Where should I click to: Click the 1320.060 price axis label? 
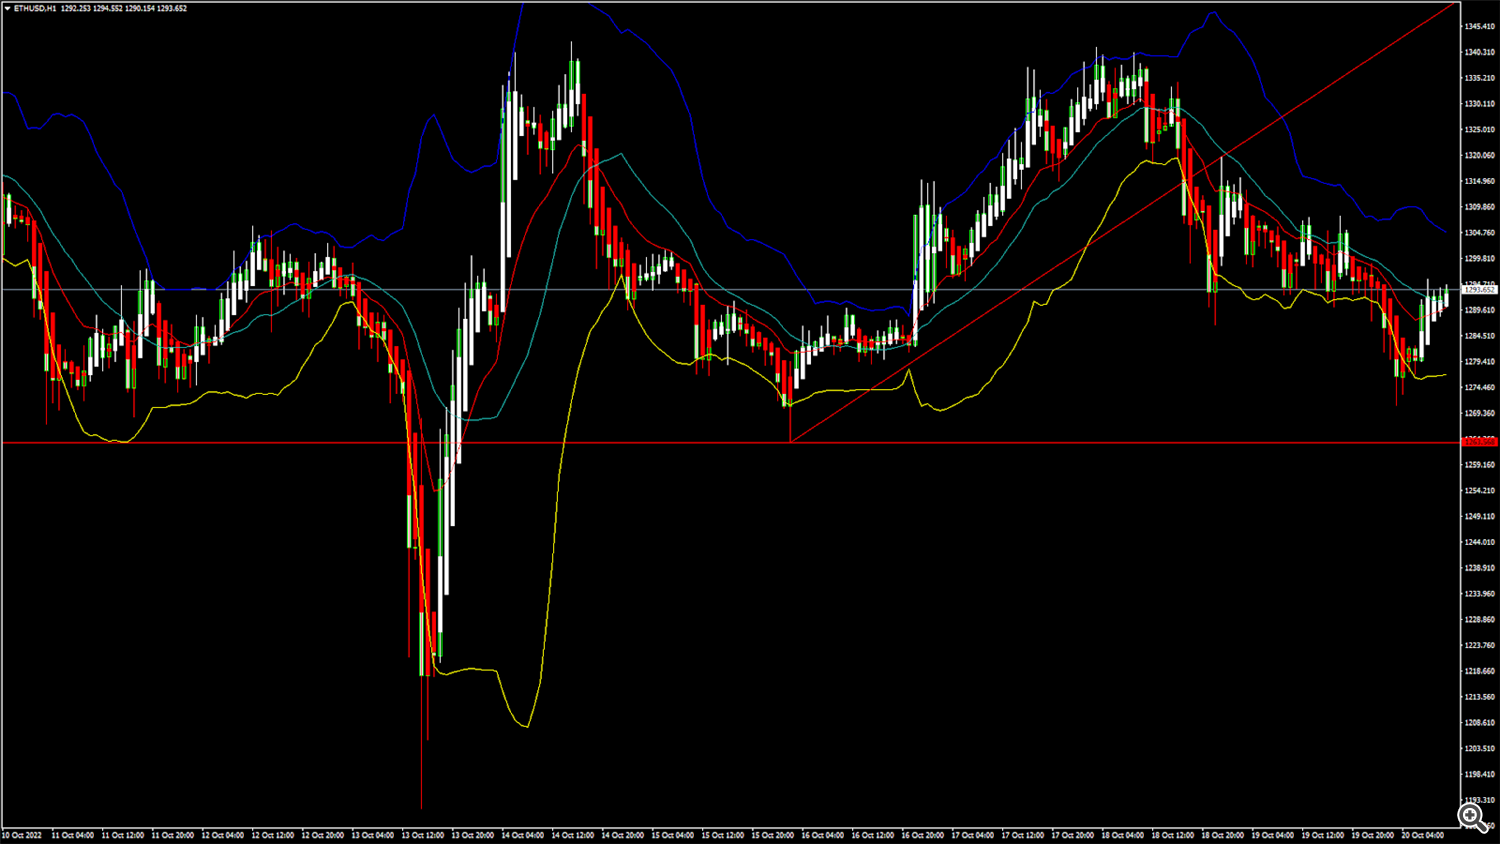pos(1479,155)
